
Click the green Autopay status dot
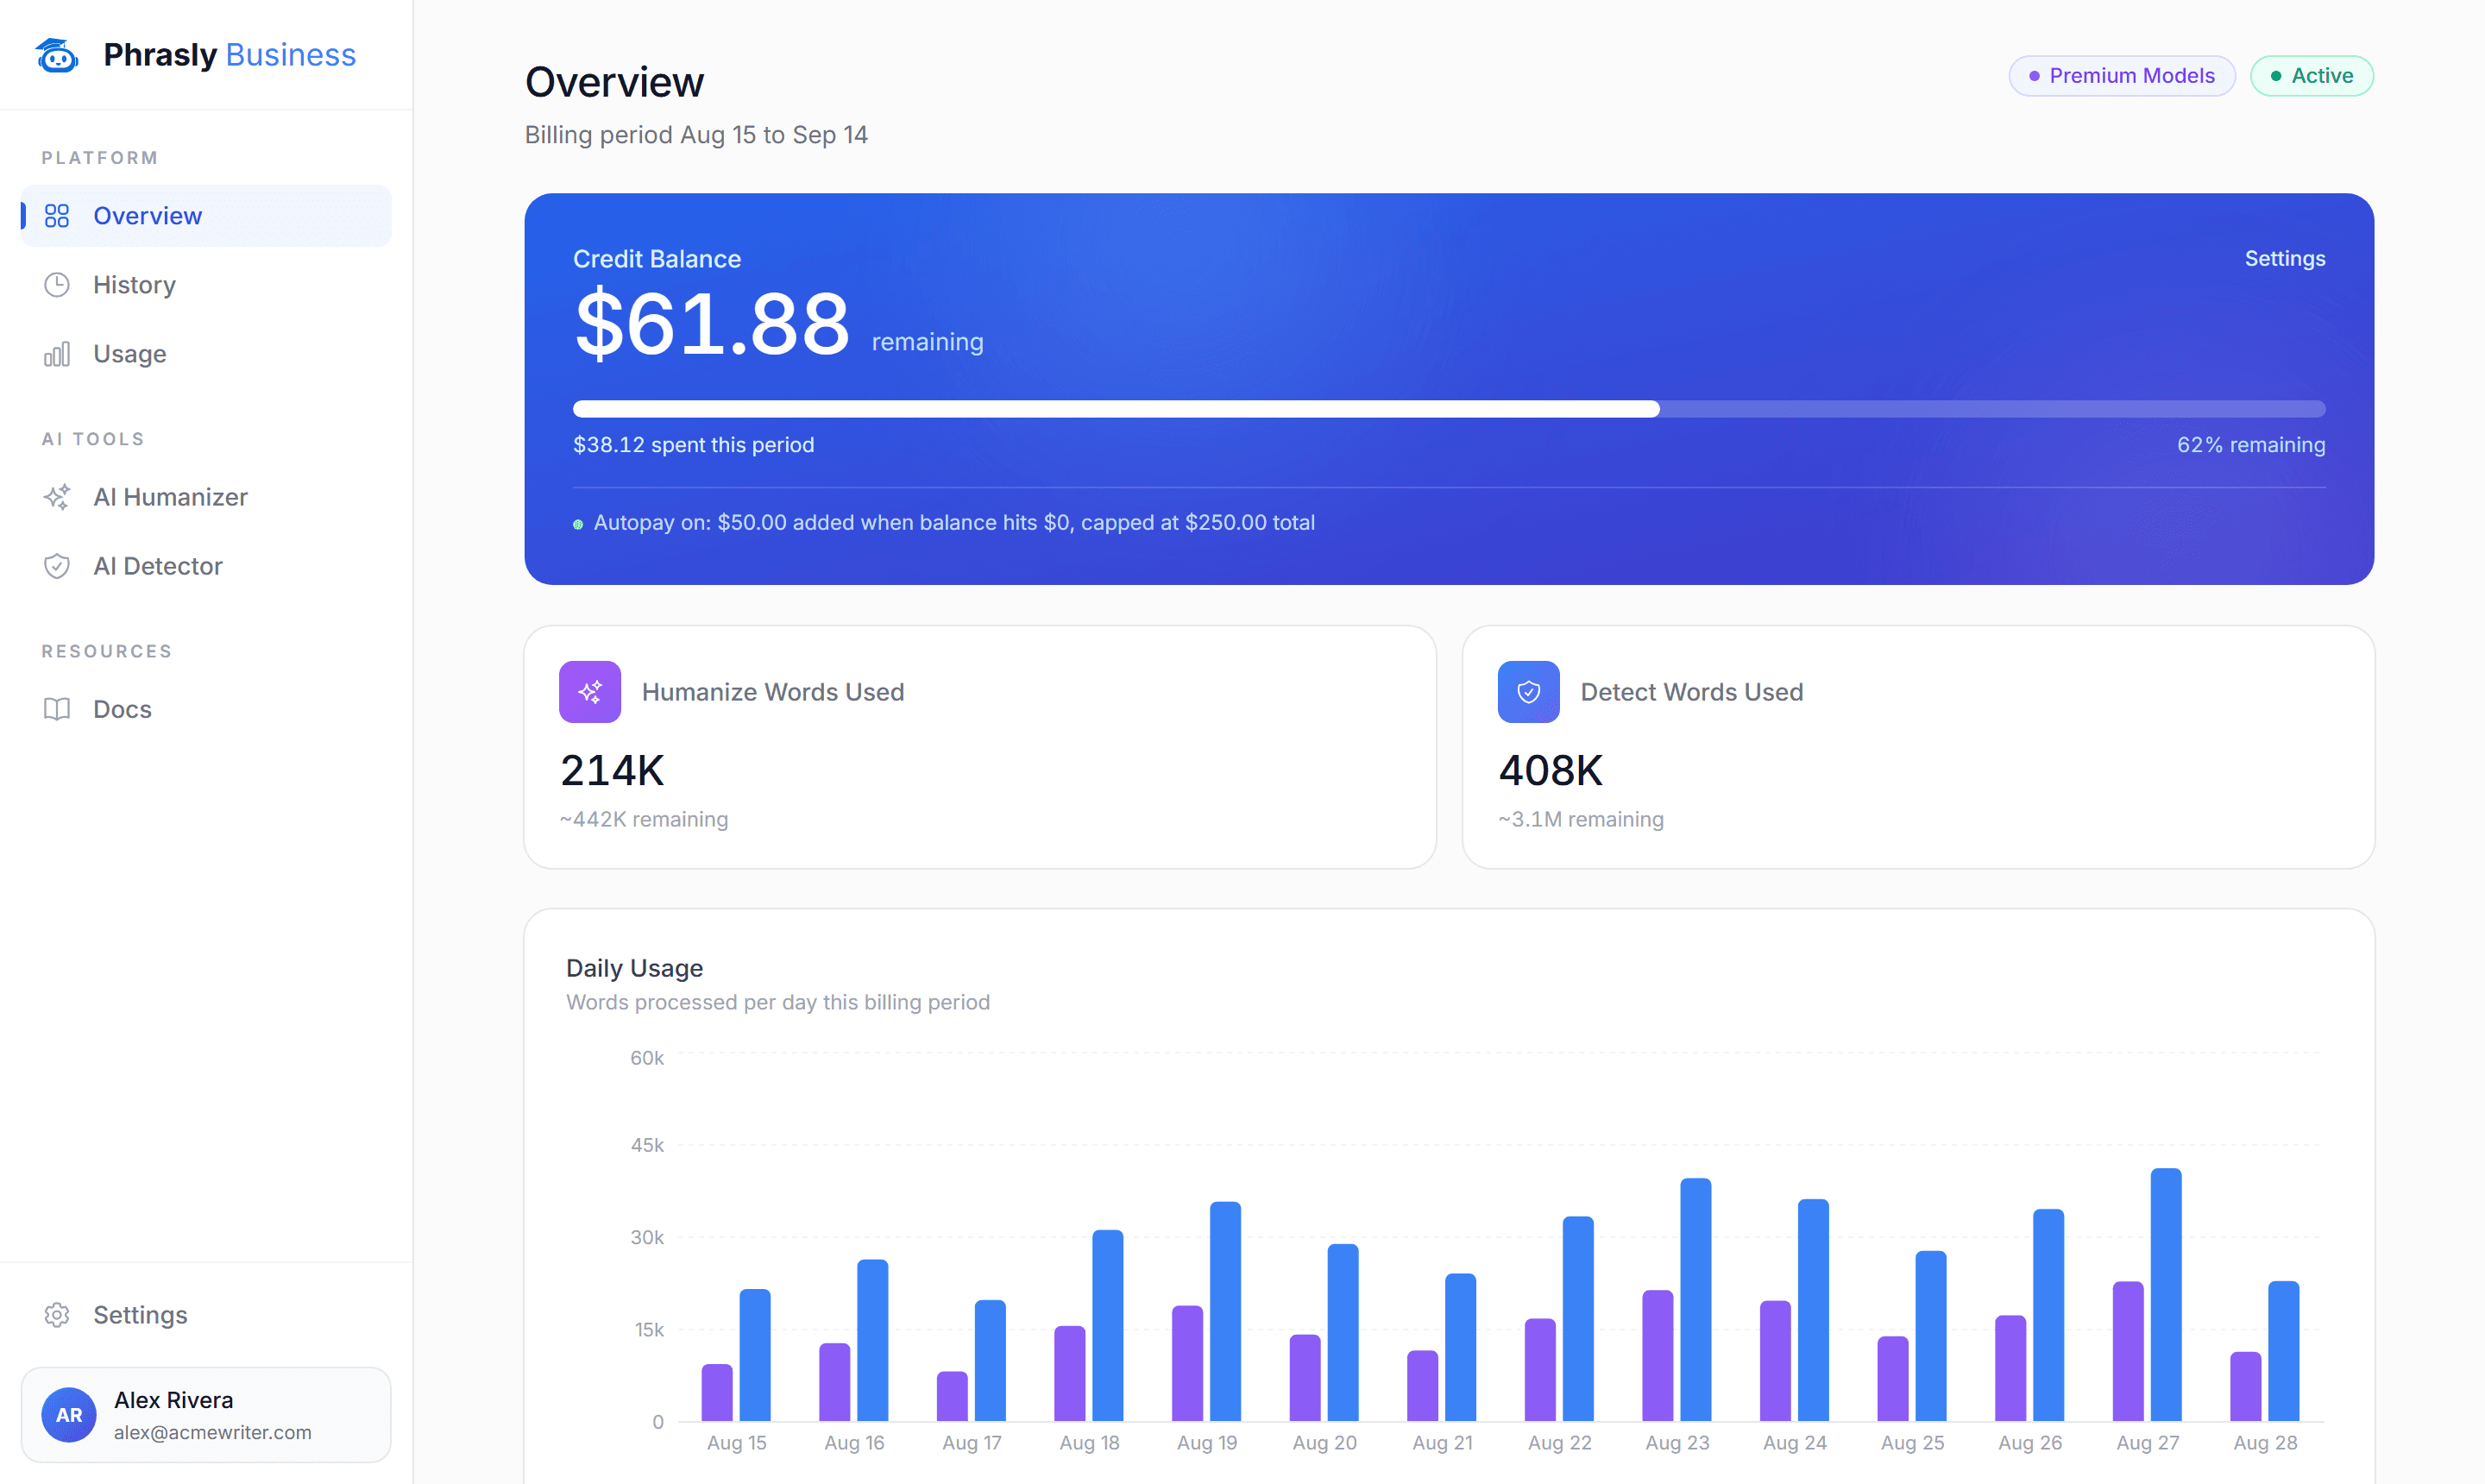578,524
